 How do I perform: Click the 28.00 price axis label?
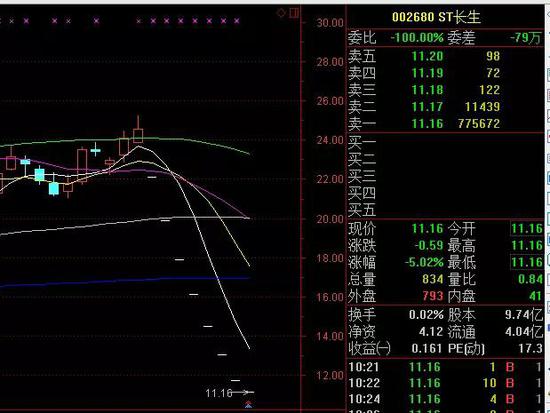(x=330, y=62)
